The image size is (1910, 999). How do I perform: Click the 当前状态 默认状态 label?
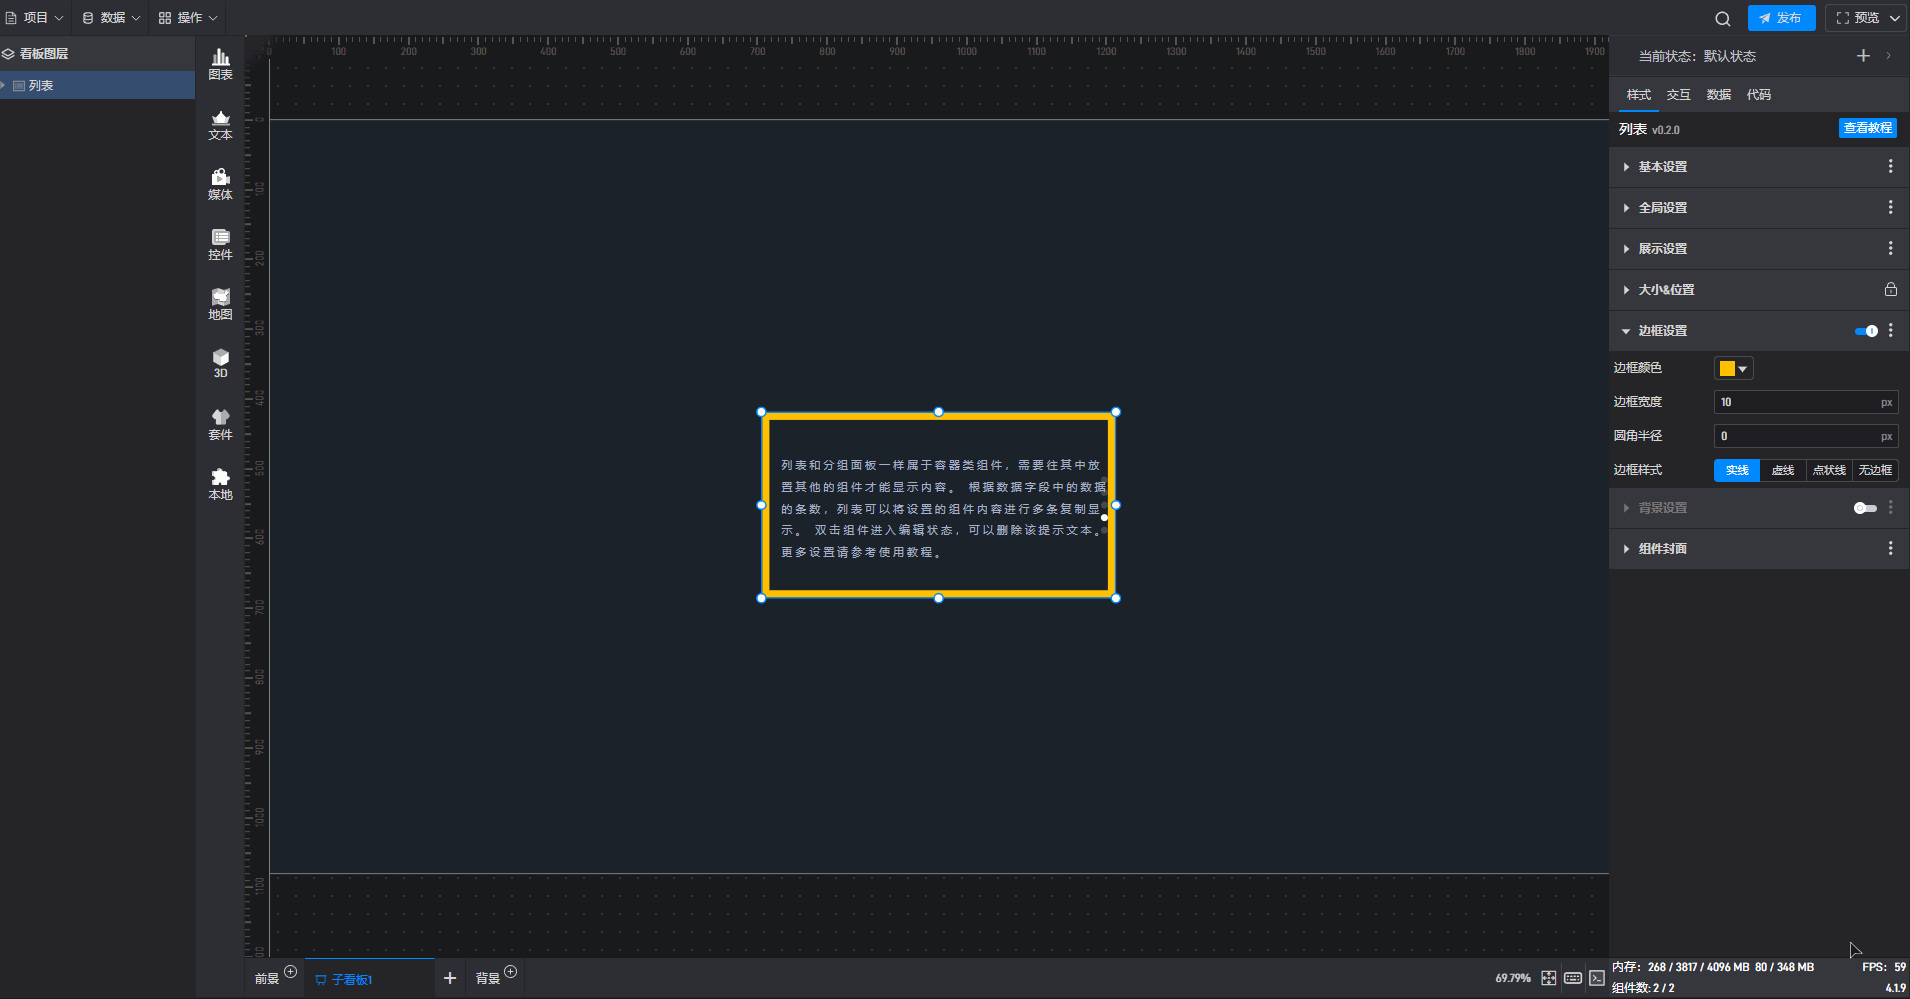pos(1697,56)
